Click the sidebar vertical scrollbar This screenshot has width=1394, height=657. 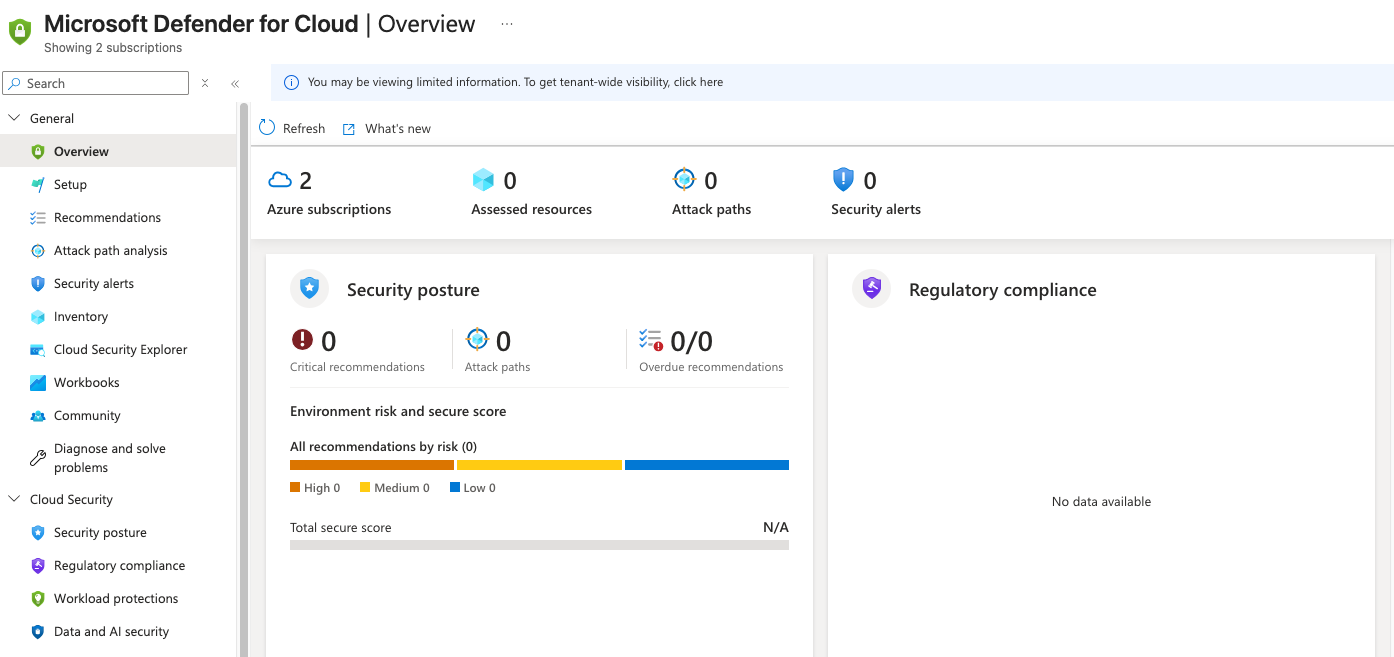(x=243, y=380)
